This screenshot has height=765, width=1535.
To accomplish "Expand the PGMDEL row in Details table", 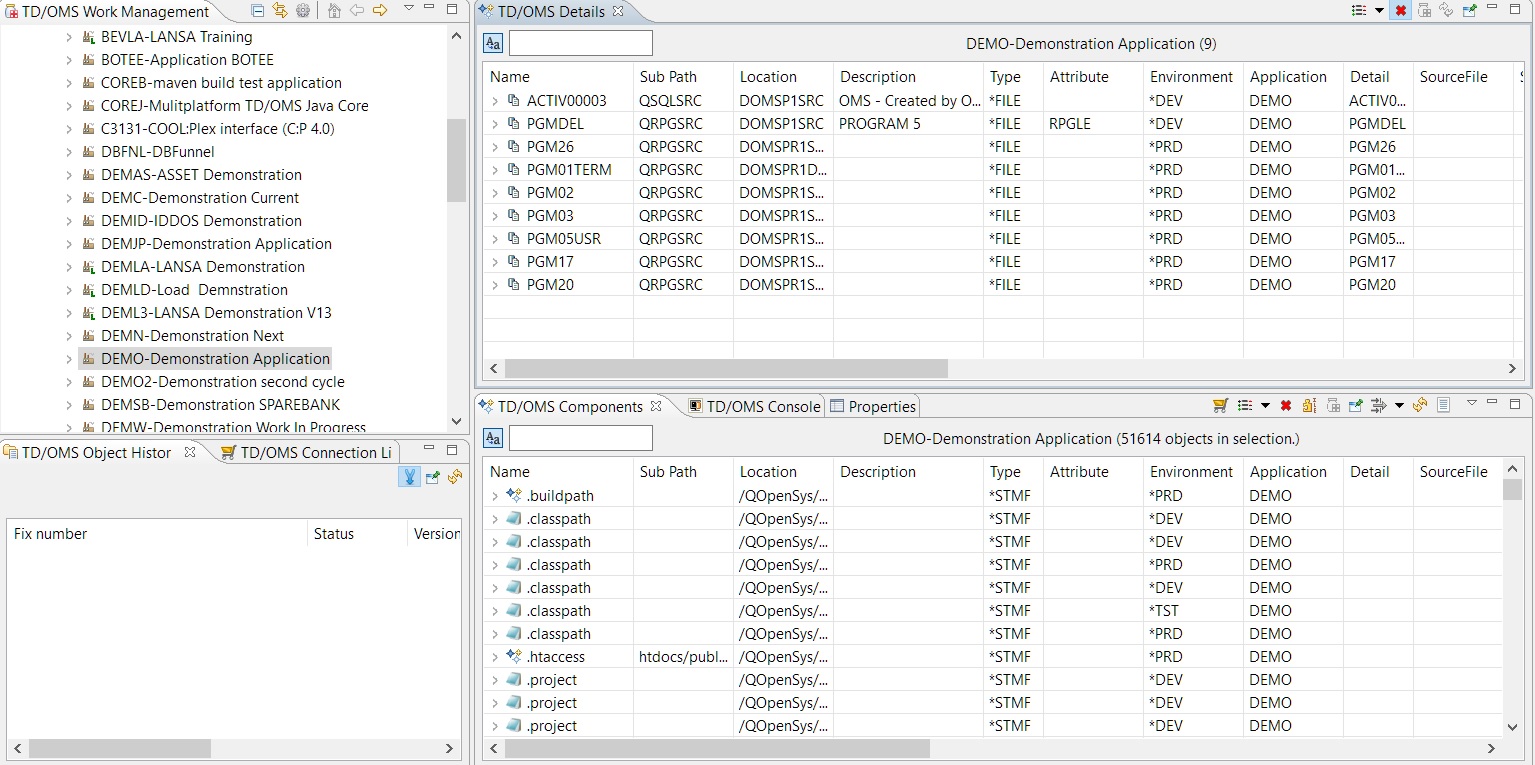I will click(495, 124).
